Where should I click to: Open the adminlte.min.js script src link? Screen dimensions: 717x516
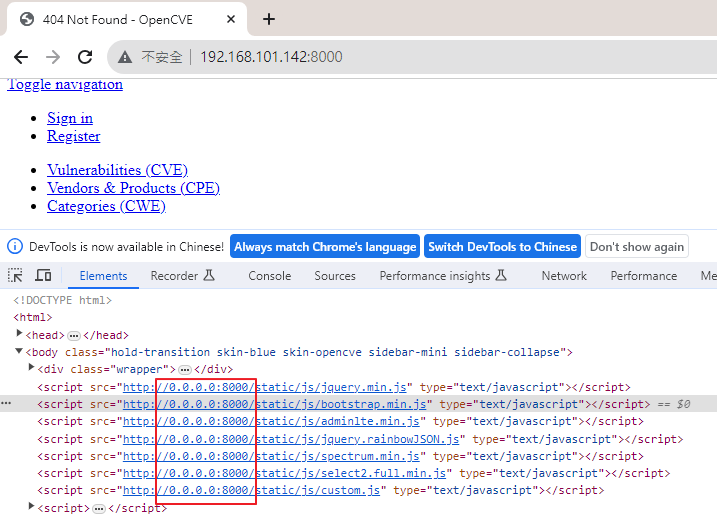271,421
